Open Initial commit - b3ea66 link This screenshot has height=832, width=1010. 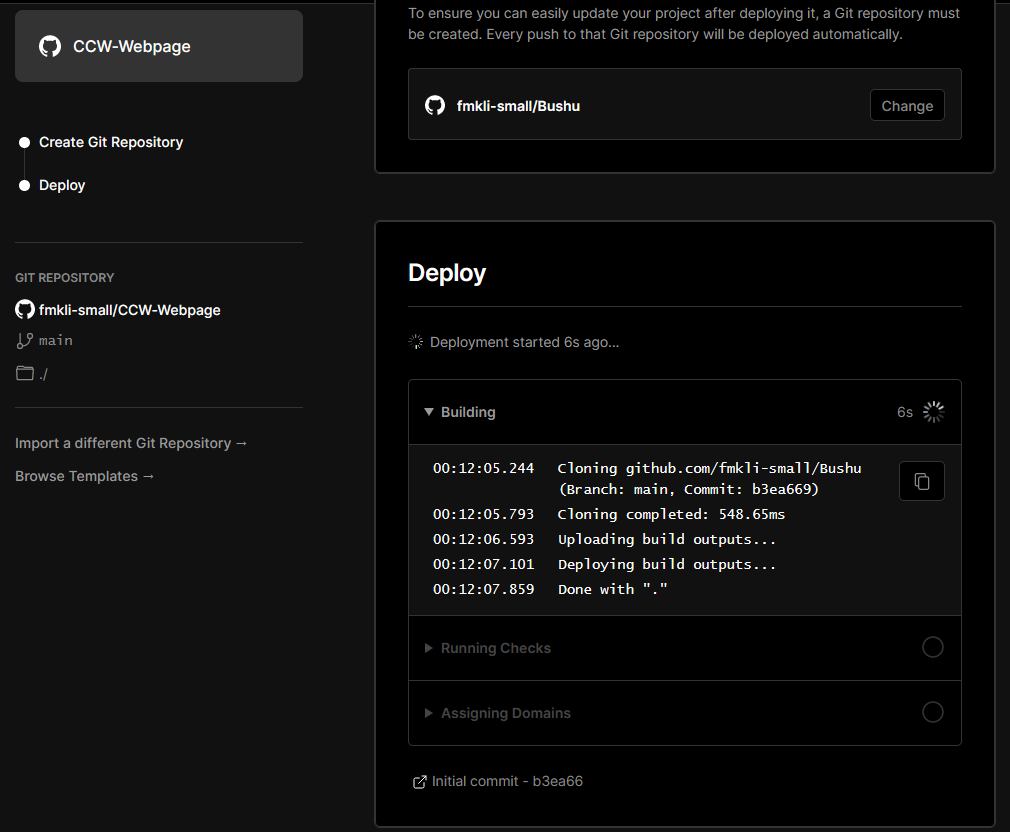507,781
